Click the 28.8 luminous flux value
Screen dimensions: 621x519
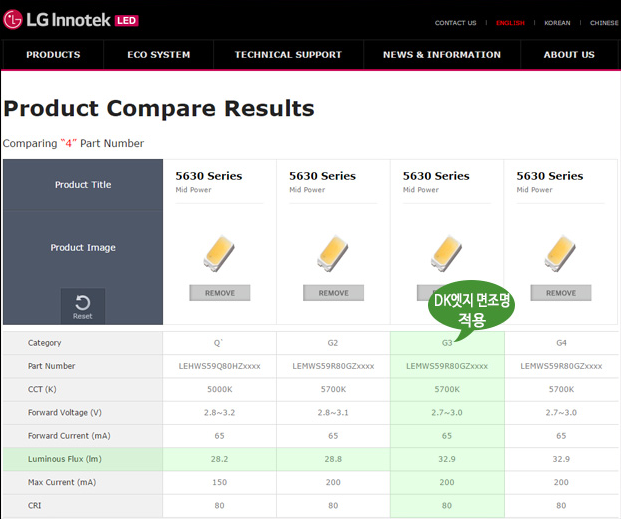click(333, 459)
